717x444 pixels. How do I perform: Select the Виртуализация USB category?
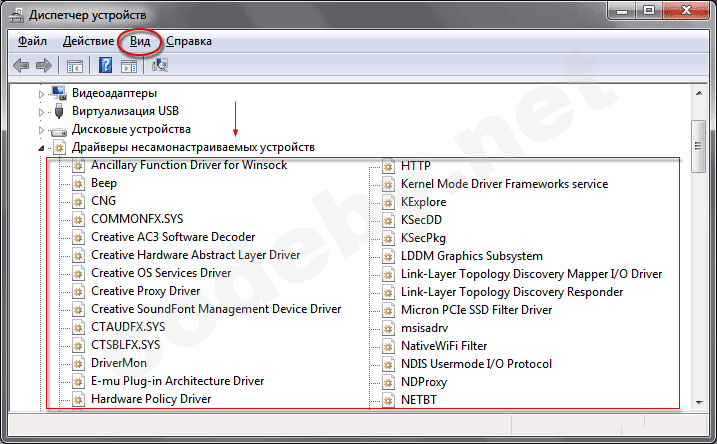pos(125,111)
